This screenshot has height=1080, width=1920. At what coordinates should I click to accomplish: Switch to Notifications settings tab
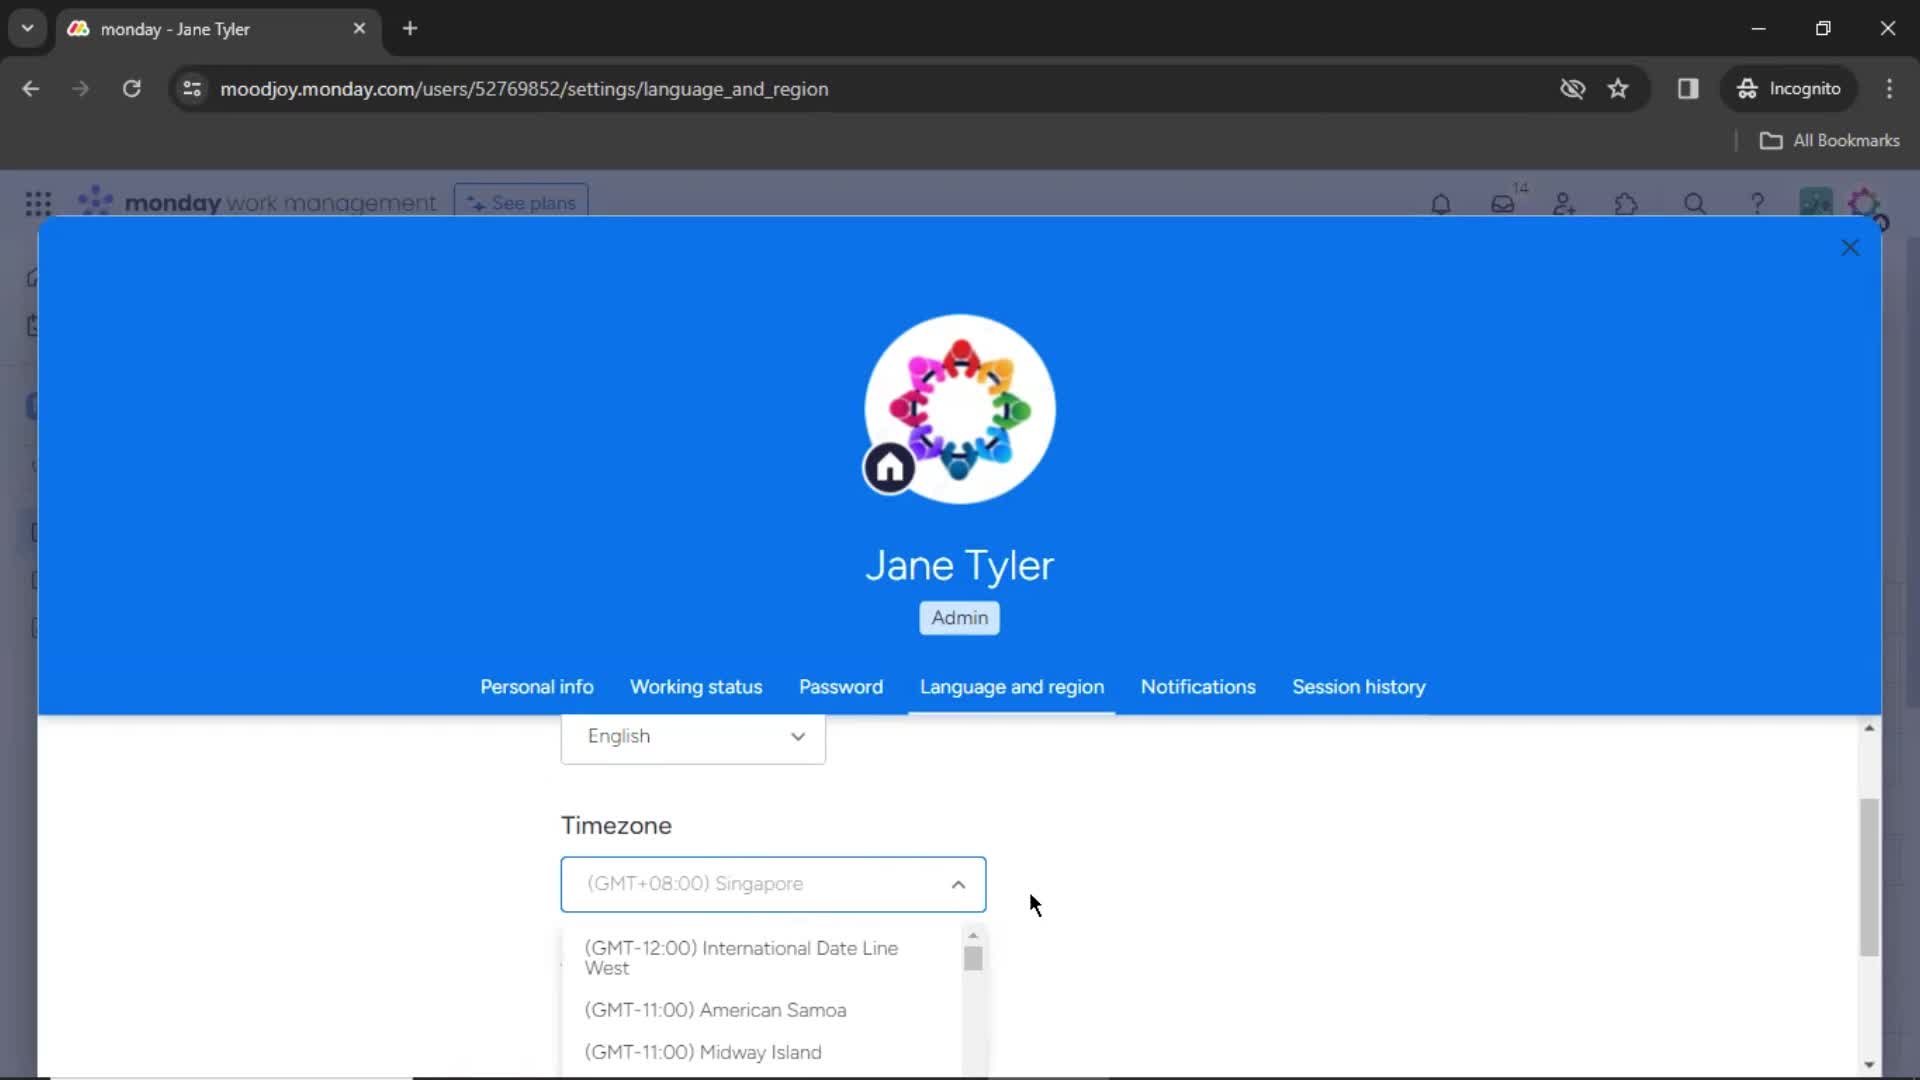[1199, 687]
